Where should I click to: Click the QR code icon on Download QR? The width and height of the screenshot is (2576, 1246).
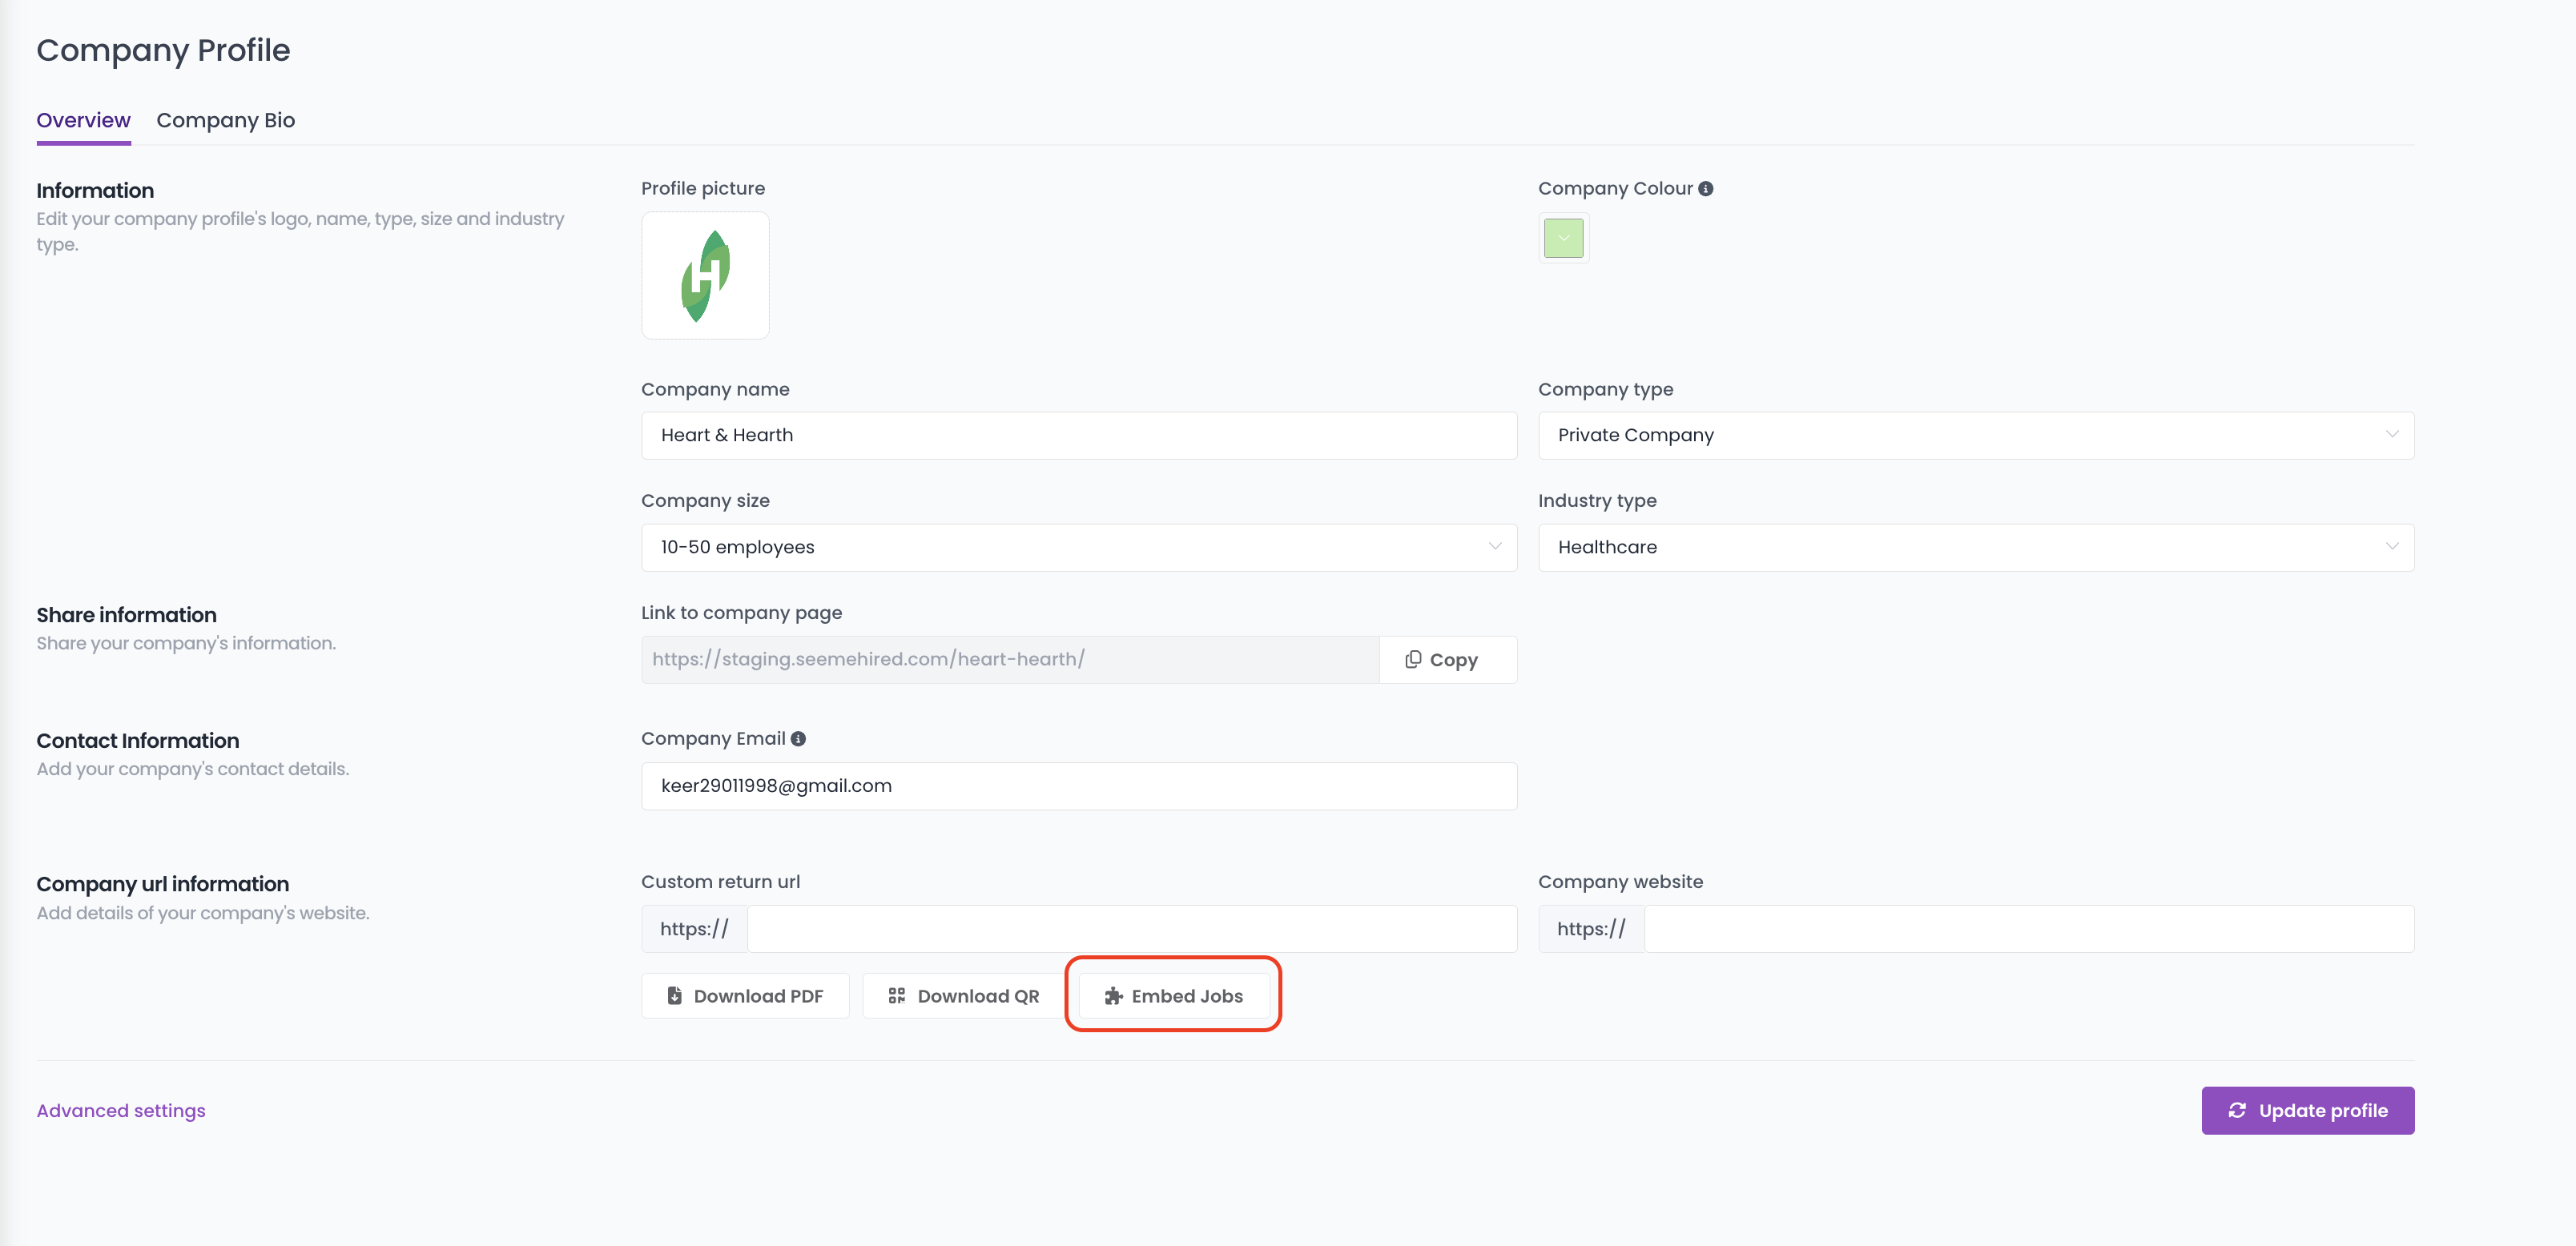896,995
